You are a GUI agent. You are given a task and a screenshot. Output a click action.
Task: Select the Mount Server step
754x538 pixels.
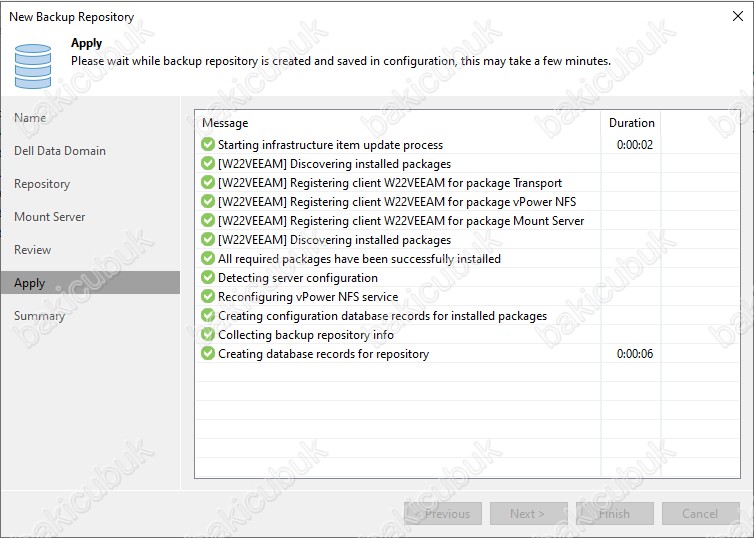coord(50,217)
